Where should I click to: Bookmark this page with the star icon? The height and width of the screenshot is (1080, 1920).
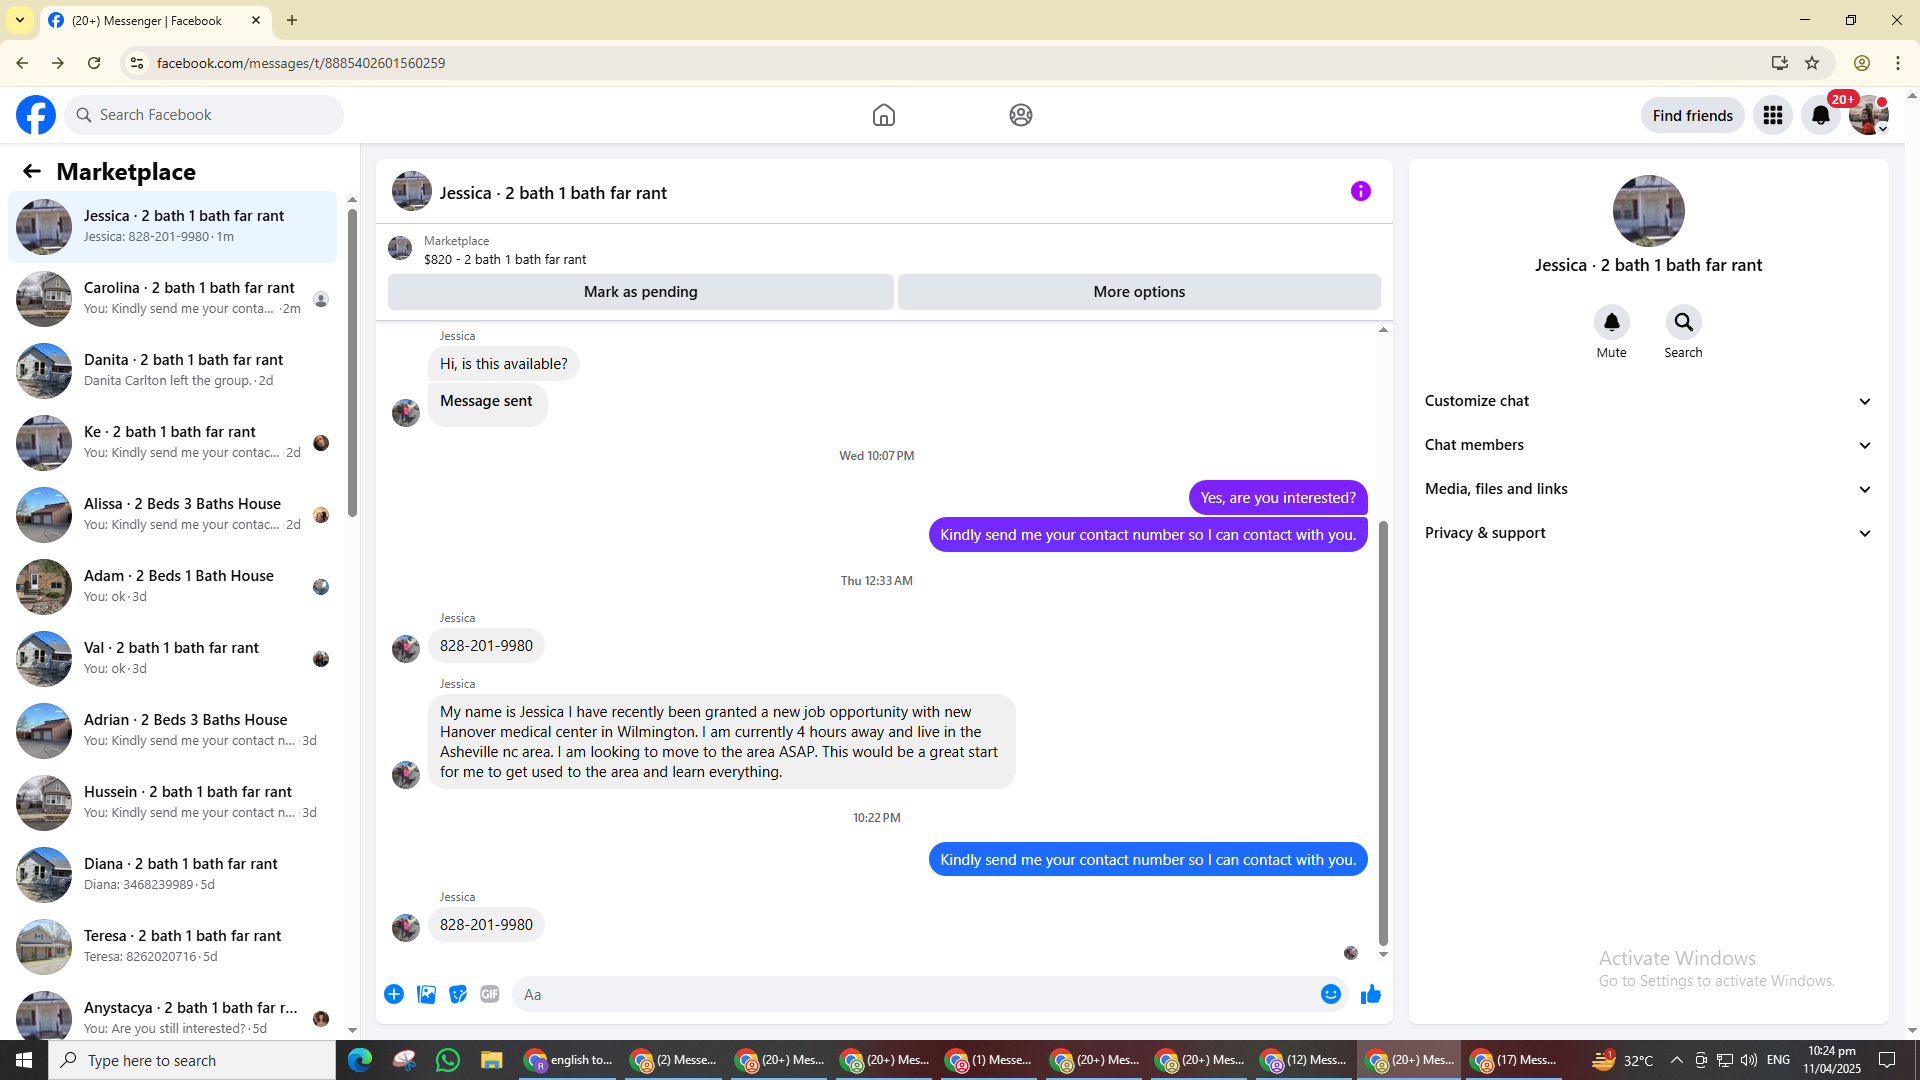pos(1812,63)
